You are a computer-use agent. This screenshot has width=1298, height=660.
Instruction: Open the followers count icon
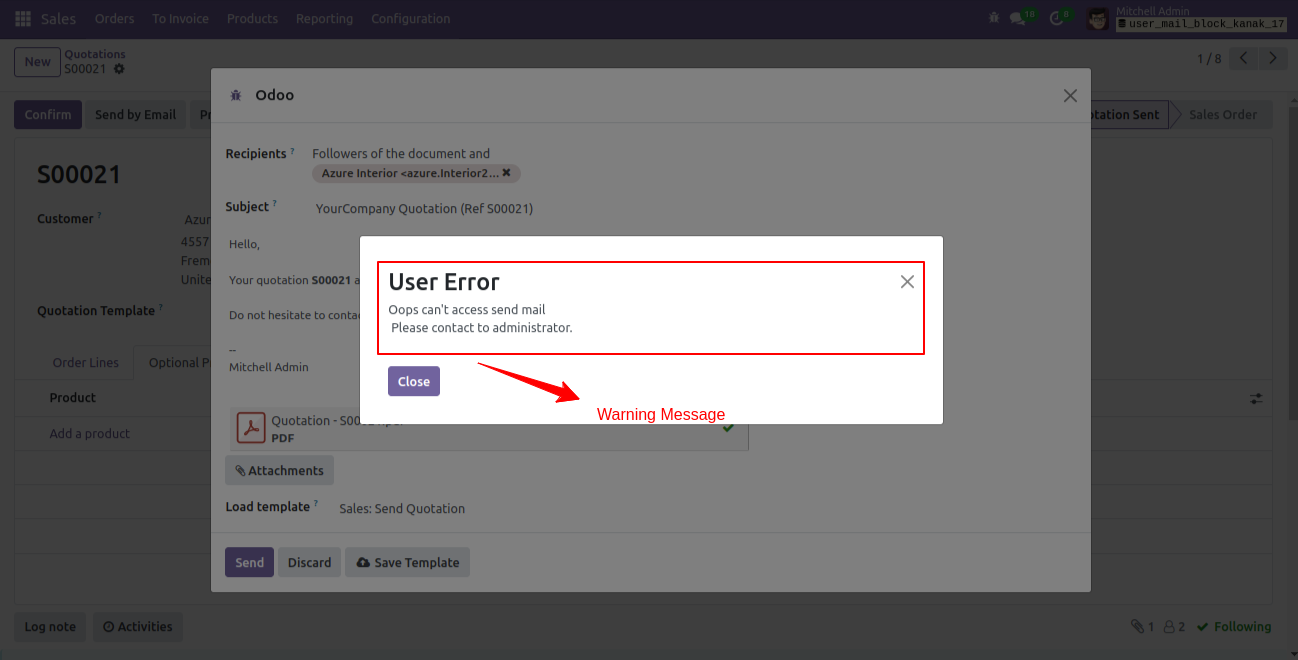[x=1174, y=627]
